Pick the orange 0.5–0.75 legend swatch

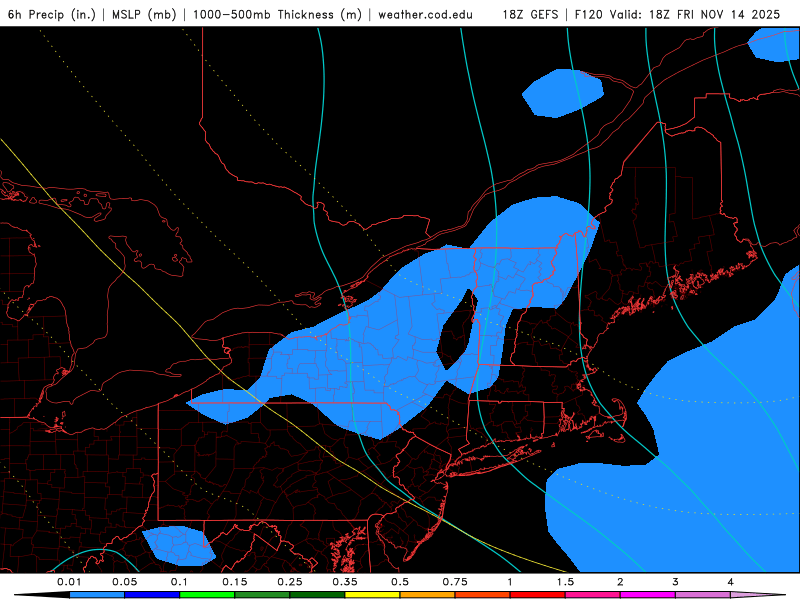(428, 595)
